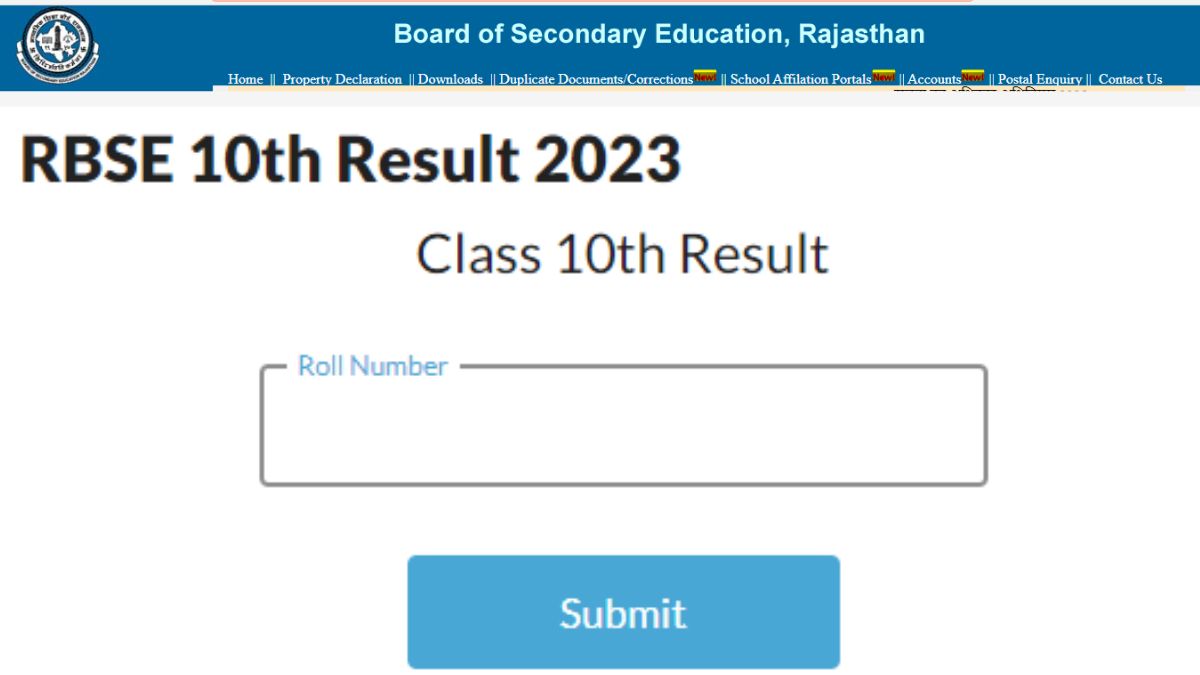
Task: Open the Downloads section
Action: click(x=450, y=79)
